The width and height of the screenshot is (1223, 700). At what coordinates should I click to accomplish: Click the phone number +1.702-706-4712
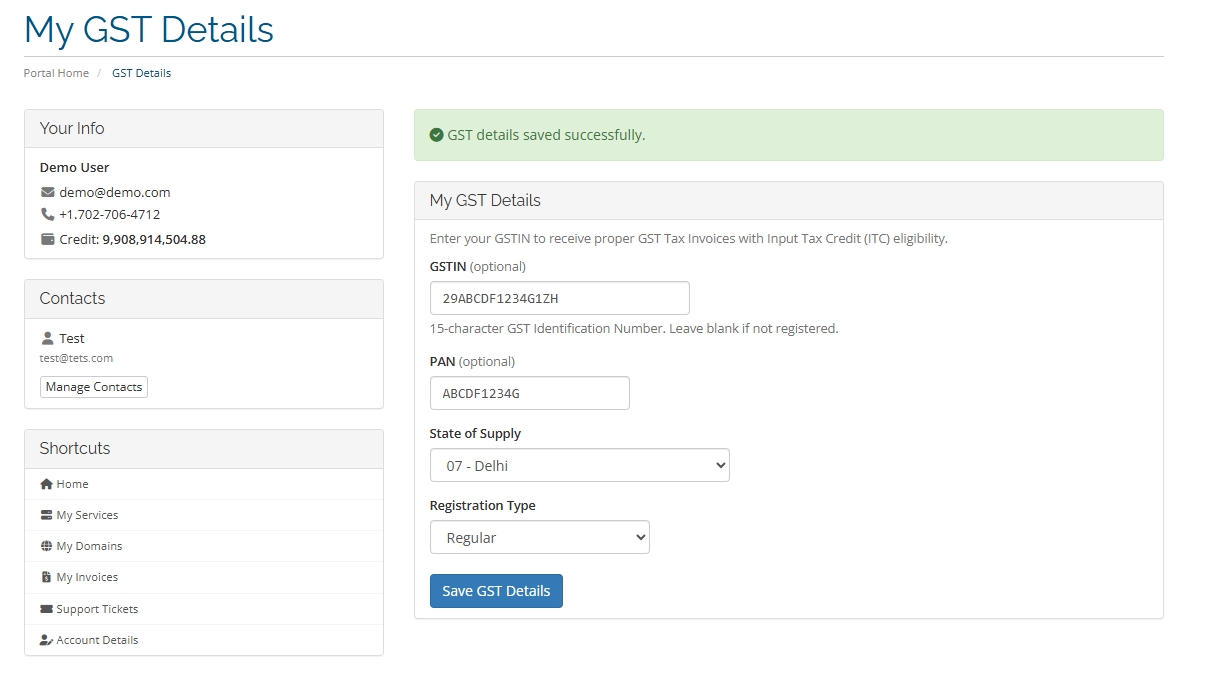109,214
